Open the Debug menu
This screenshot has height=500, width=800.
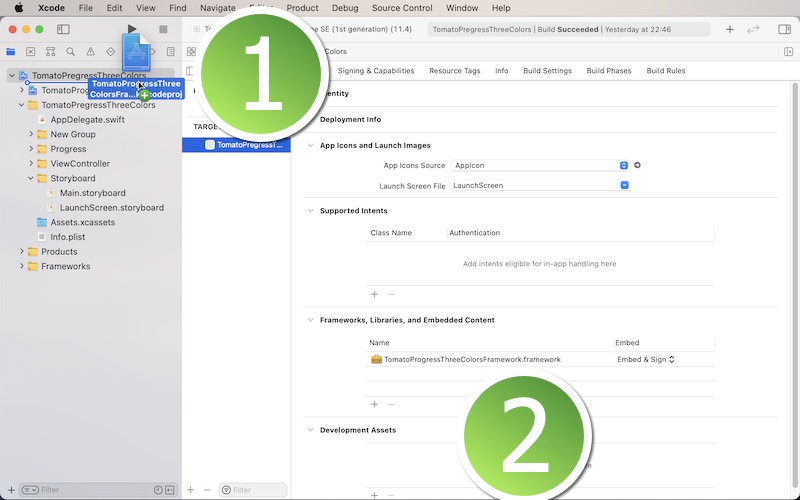pyautogui.click(x=345, y=8)
